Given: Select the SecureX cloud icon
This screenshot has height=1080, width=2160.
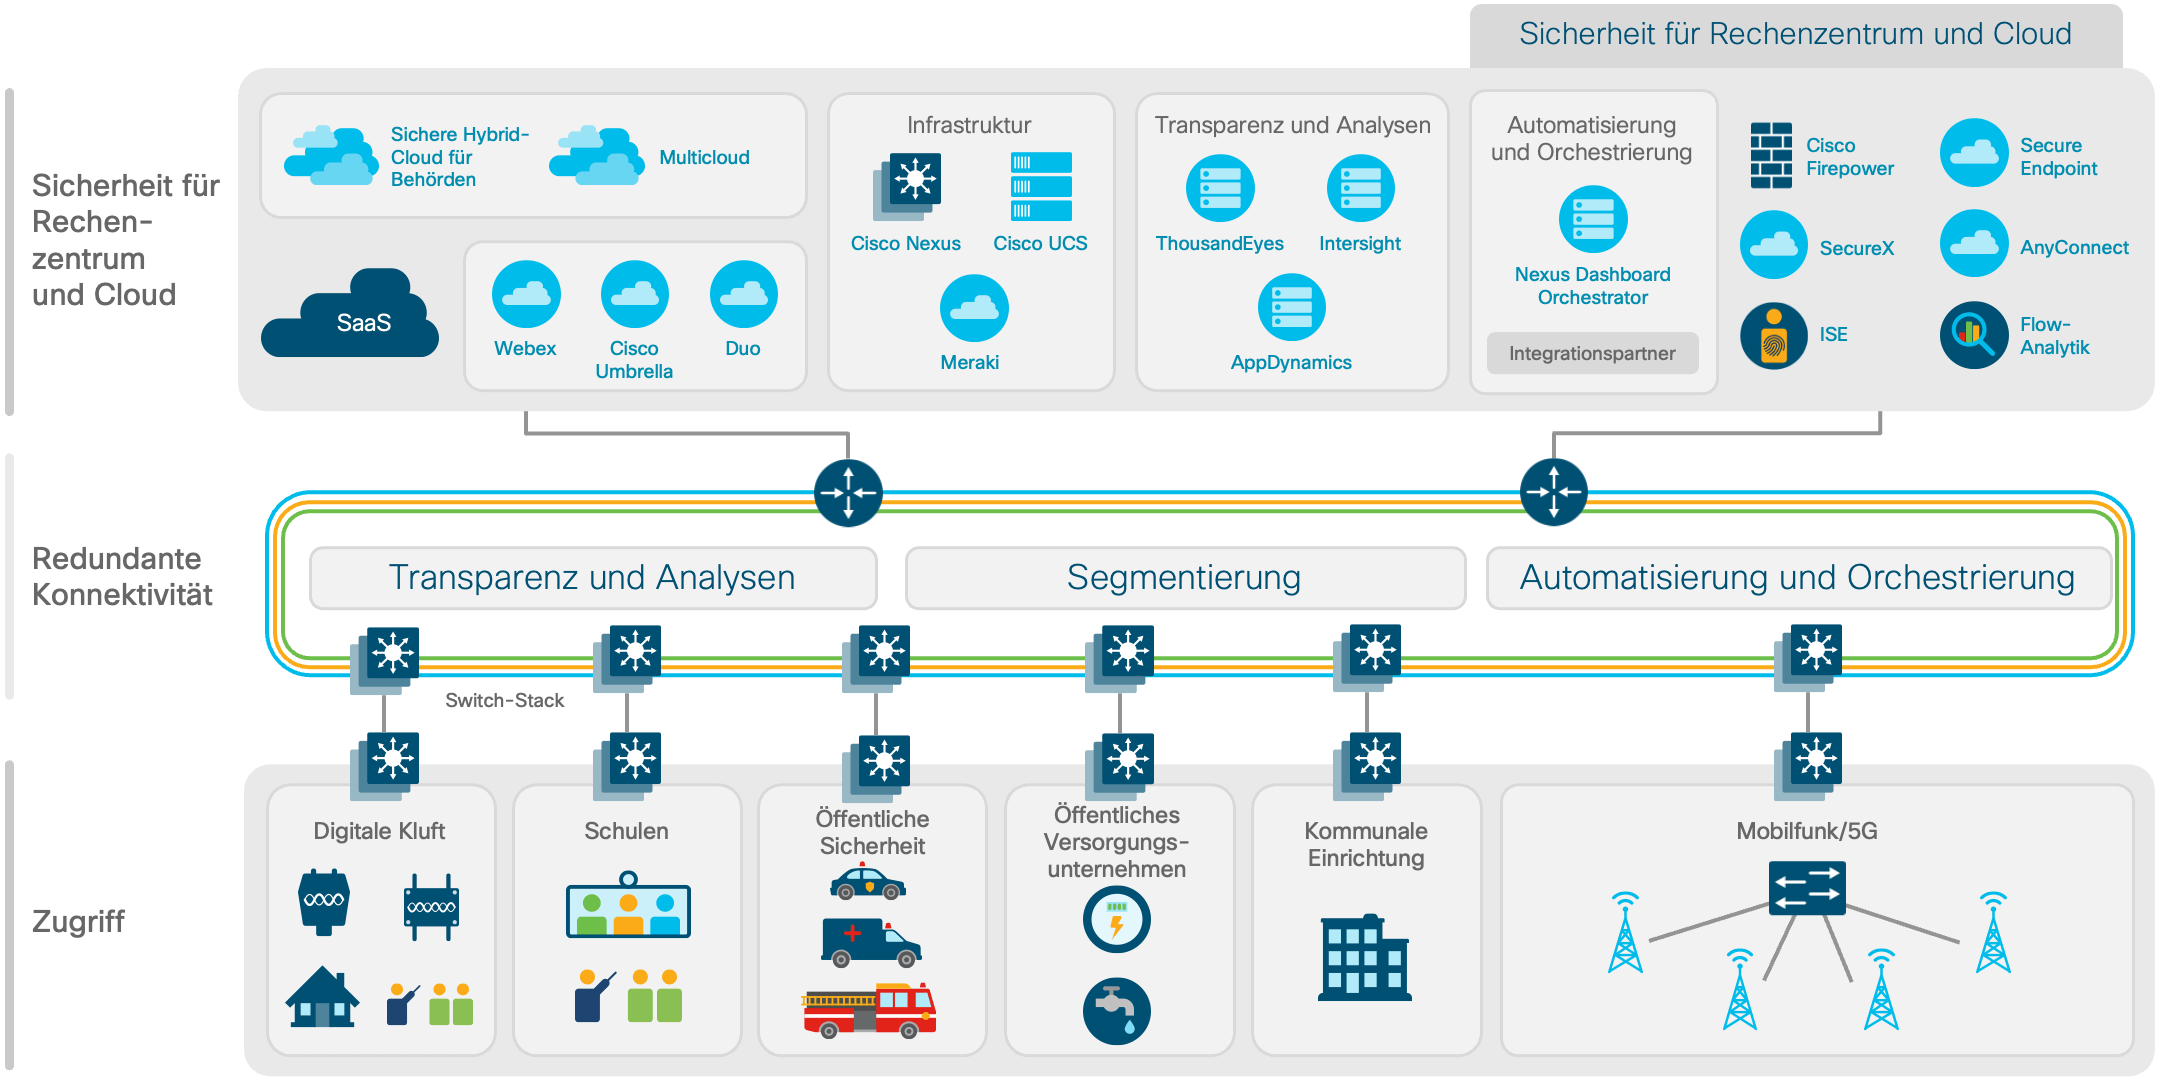Looking at the screenshot, I should (1774, 244).
